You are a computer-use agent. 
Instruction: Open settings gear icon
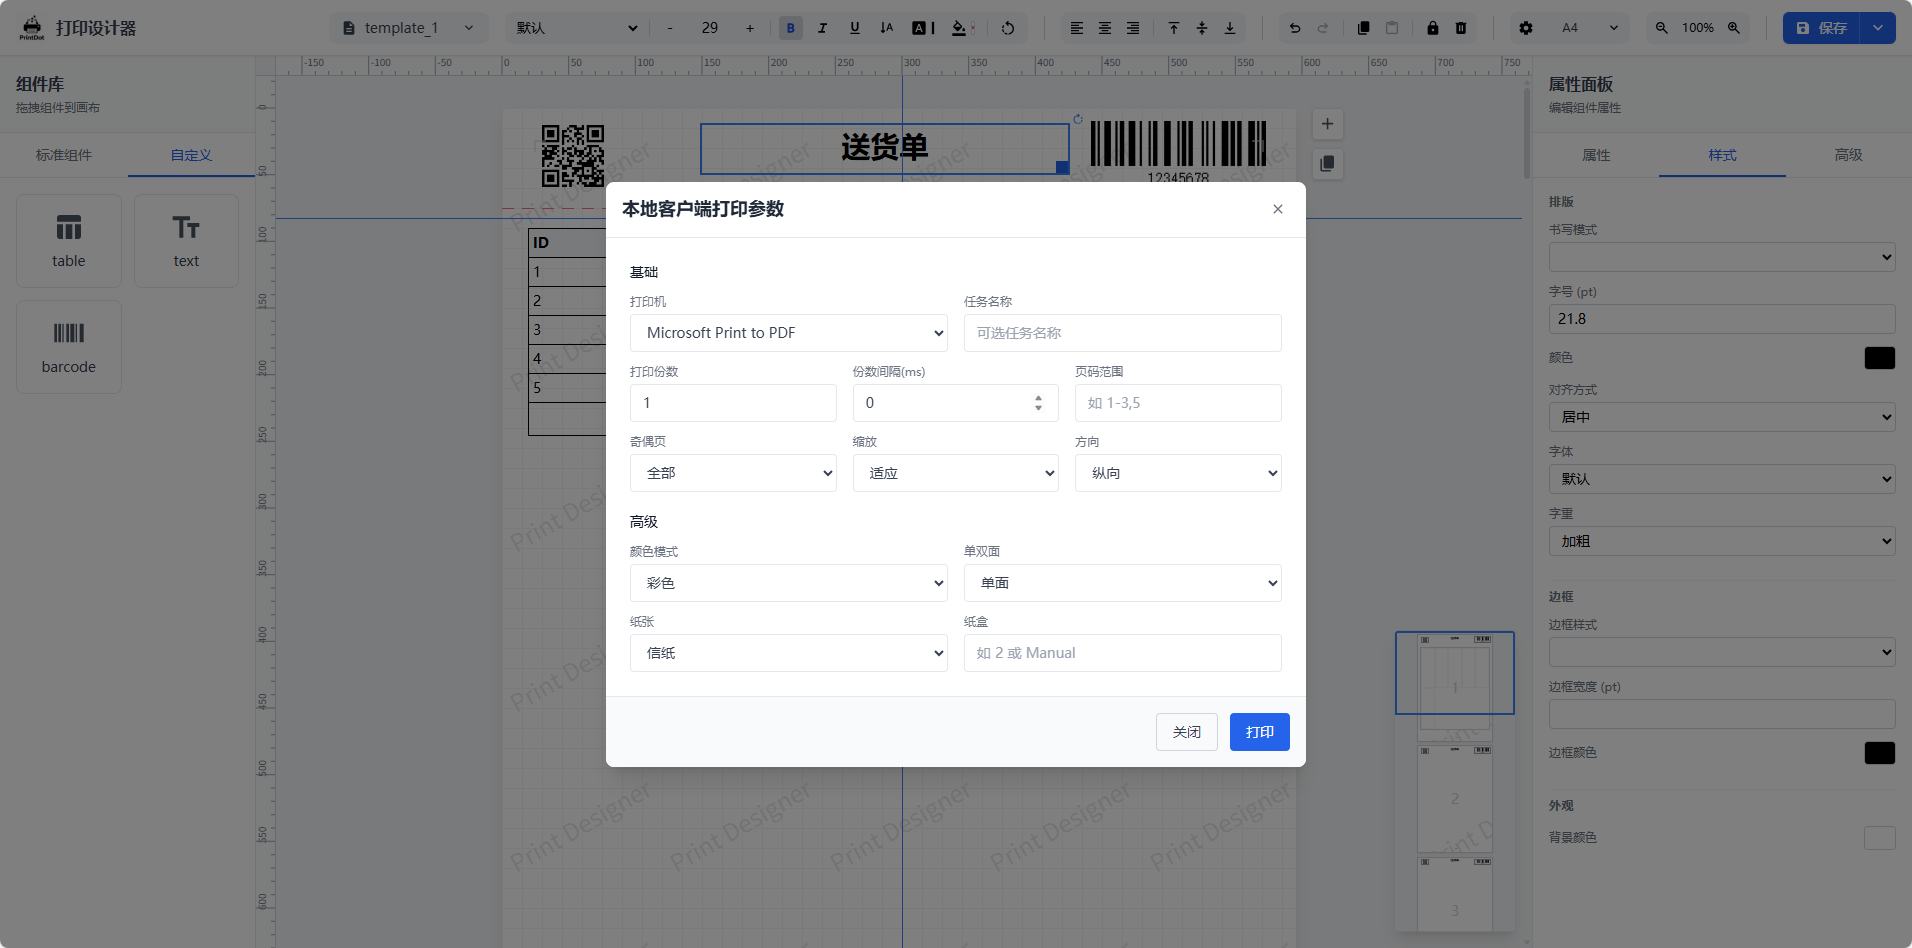click(1526, 28)
